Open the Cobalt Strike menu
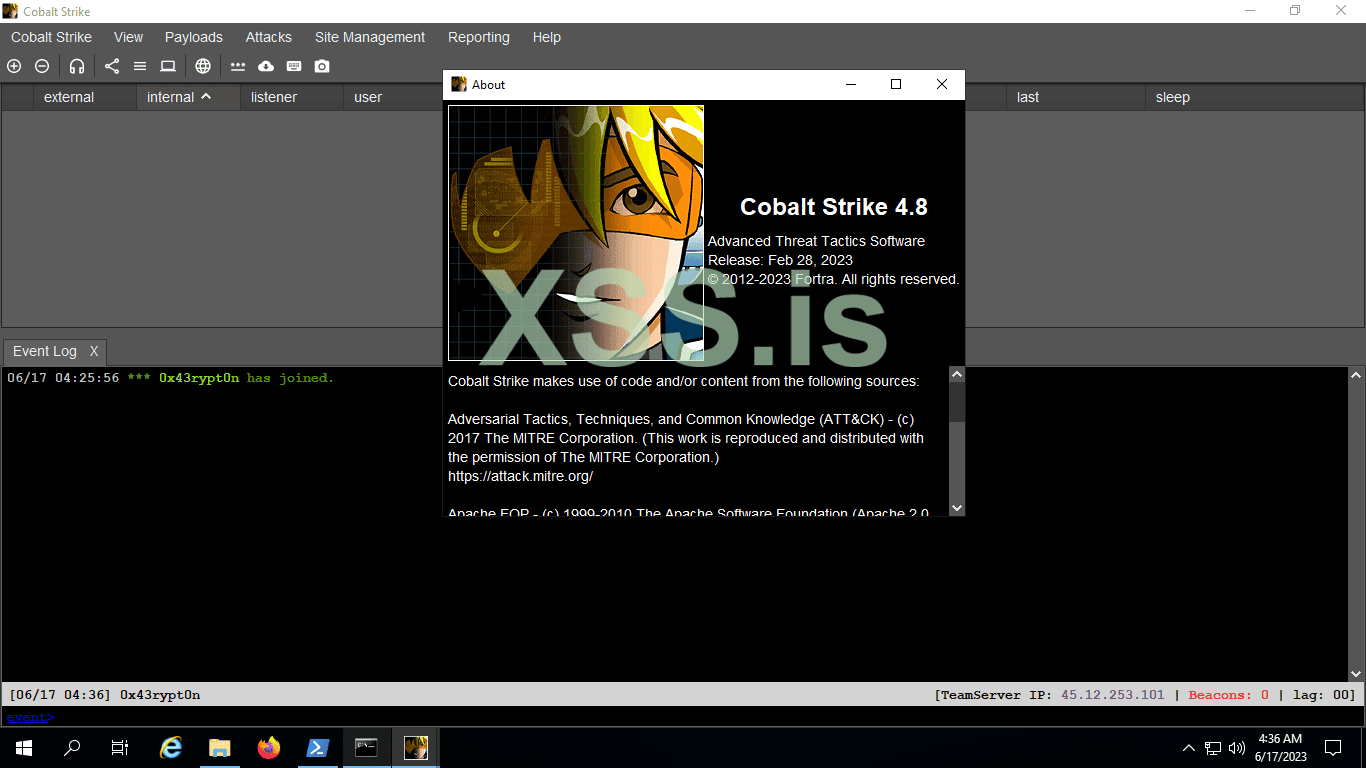This screenshot has width=1366, height=768. tap(51, 37)
